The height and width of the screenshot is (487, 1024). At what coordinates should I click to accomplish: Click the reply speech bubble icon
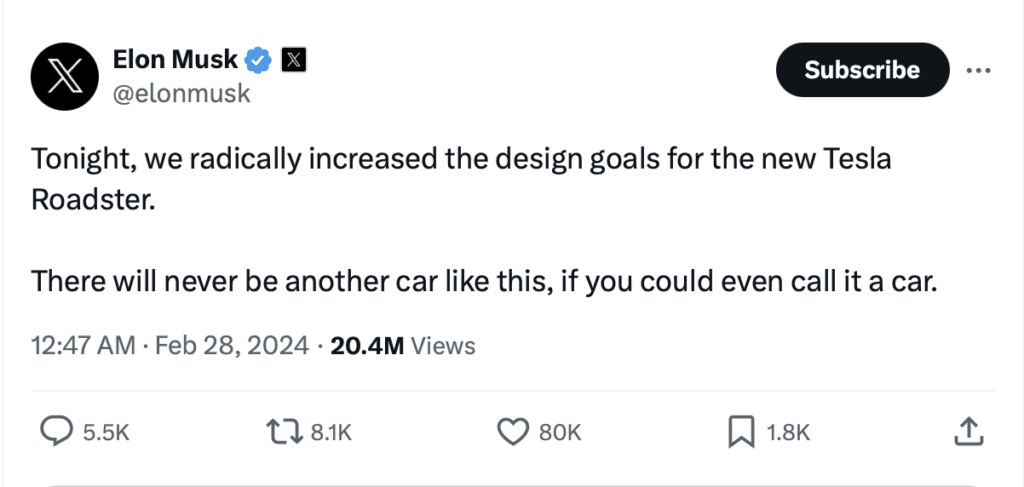tap(55, 431)
